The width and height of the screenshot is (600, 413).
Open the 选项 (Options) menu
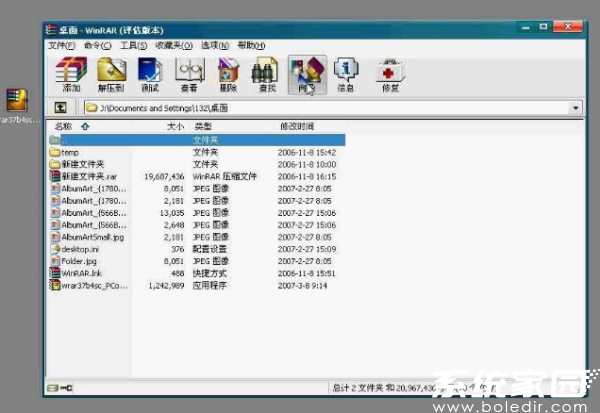point(214,46)
